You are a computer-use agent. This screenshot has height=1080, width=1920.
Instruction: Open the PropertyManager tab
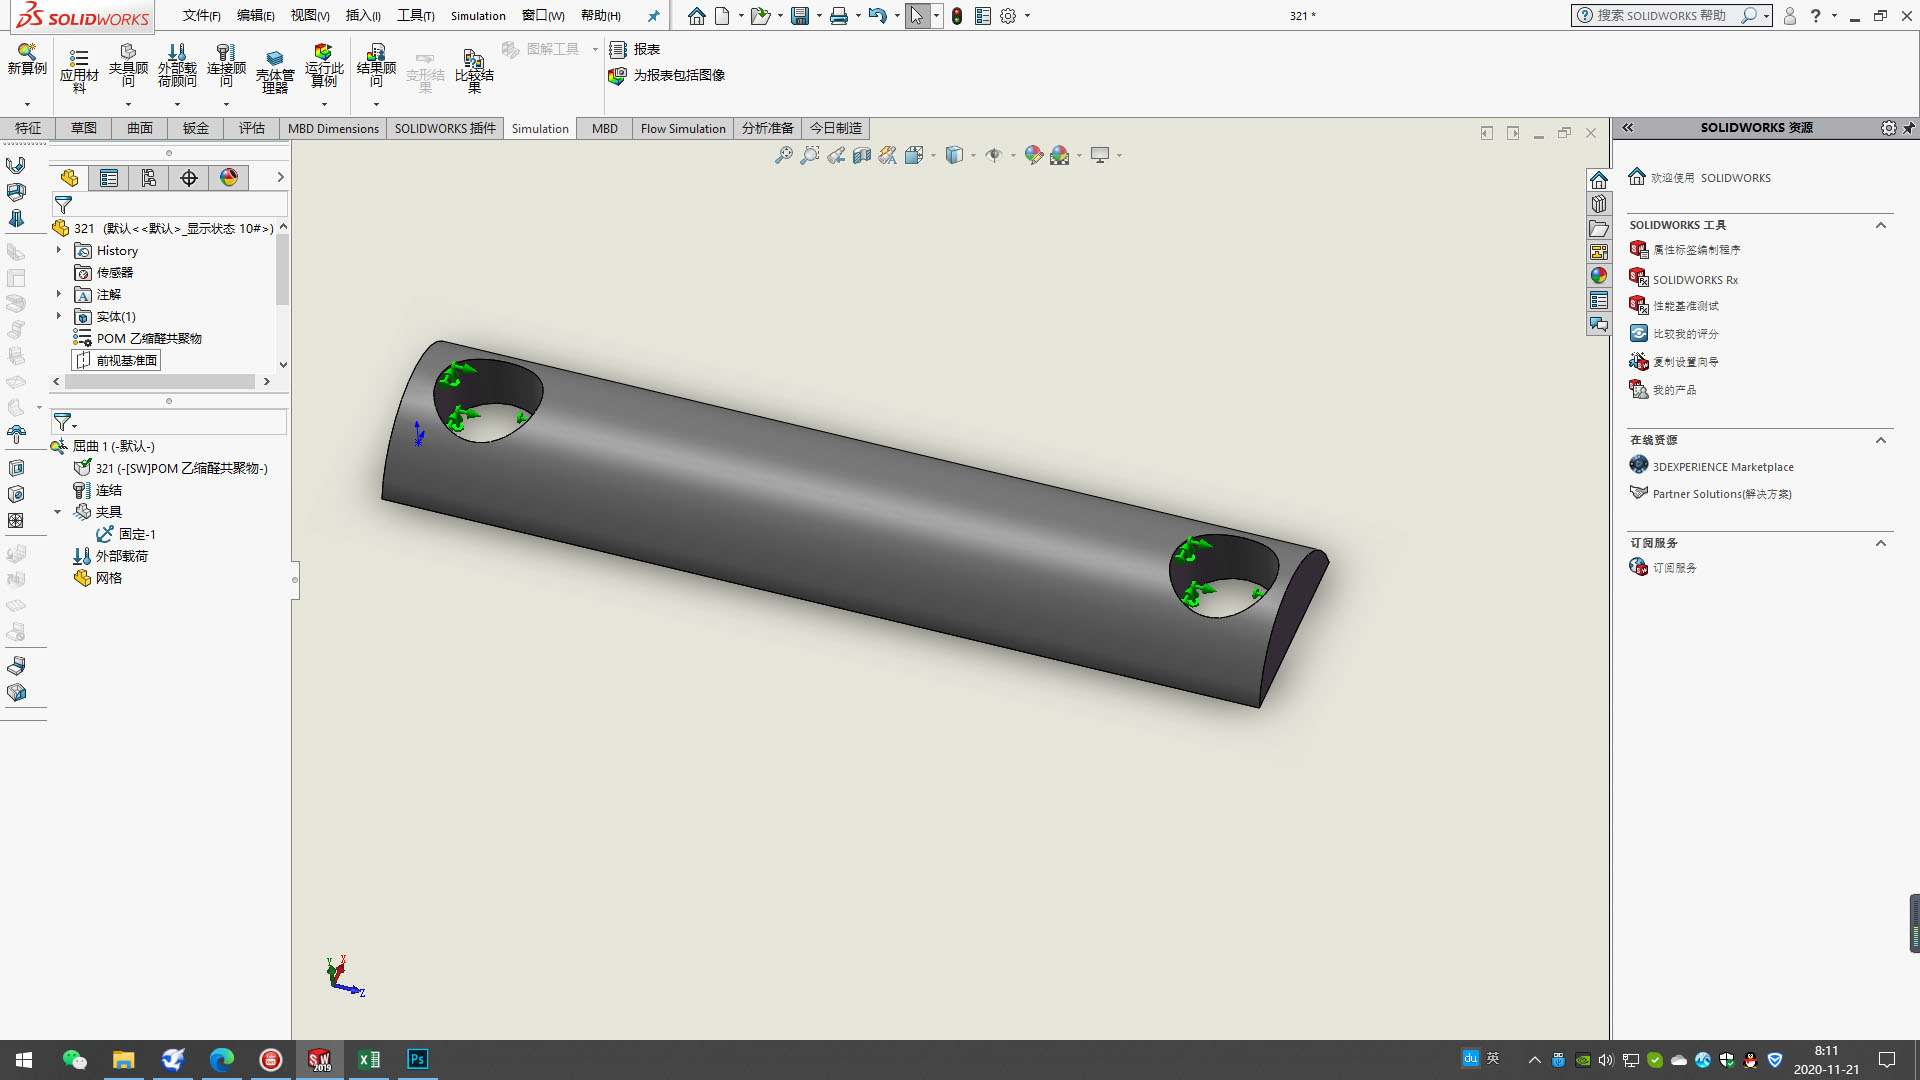tap(109, 178)
